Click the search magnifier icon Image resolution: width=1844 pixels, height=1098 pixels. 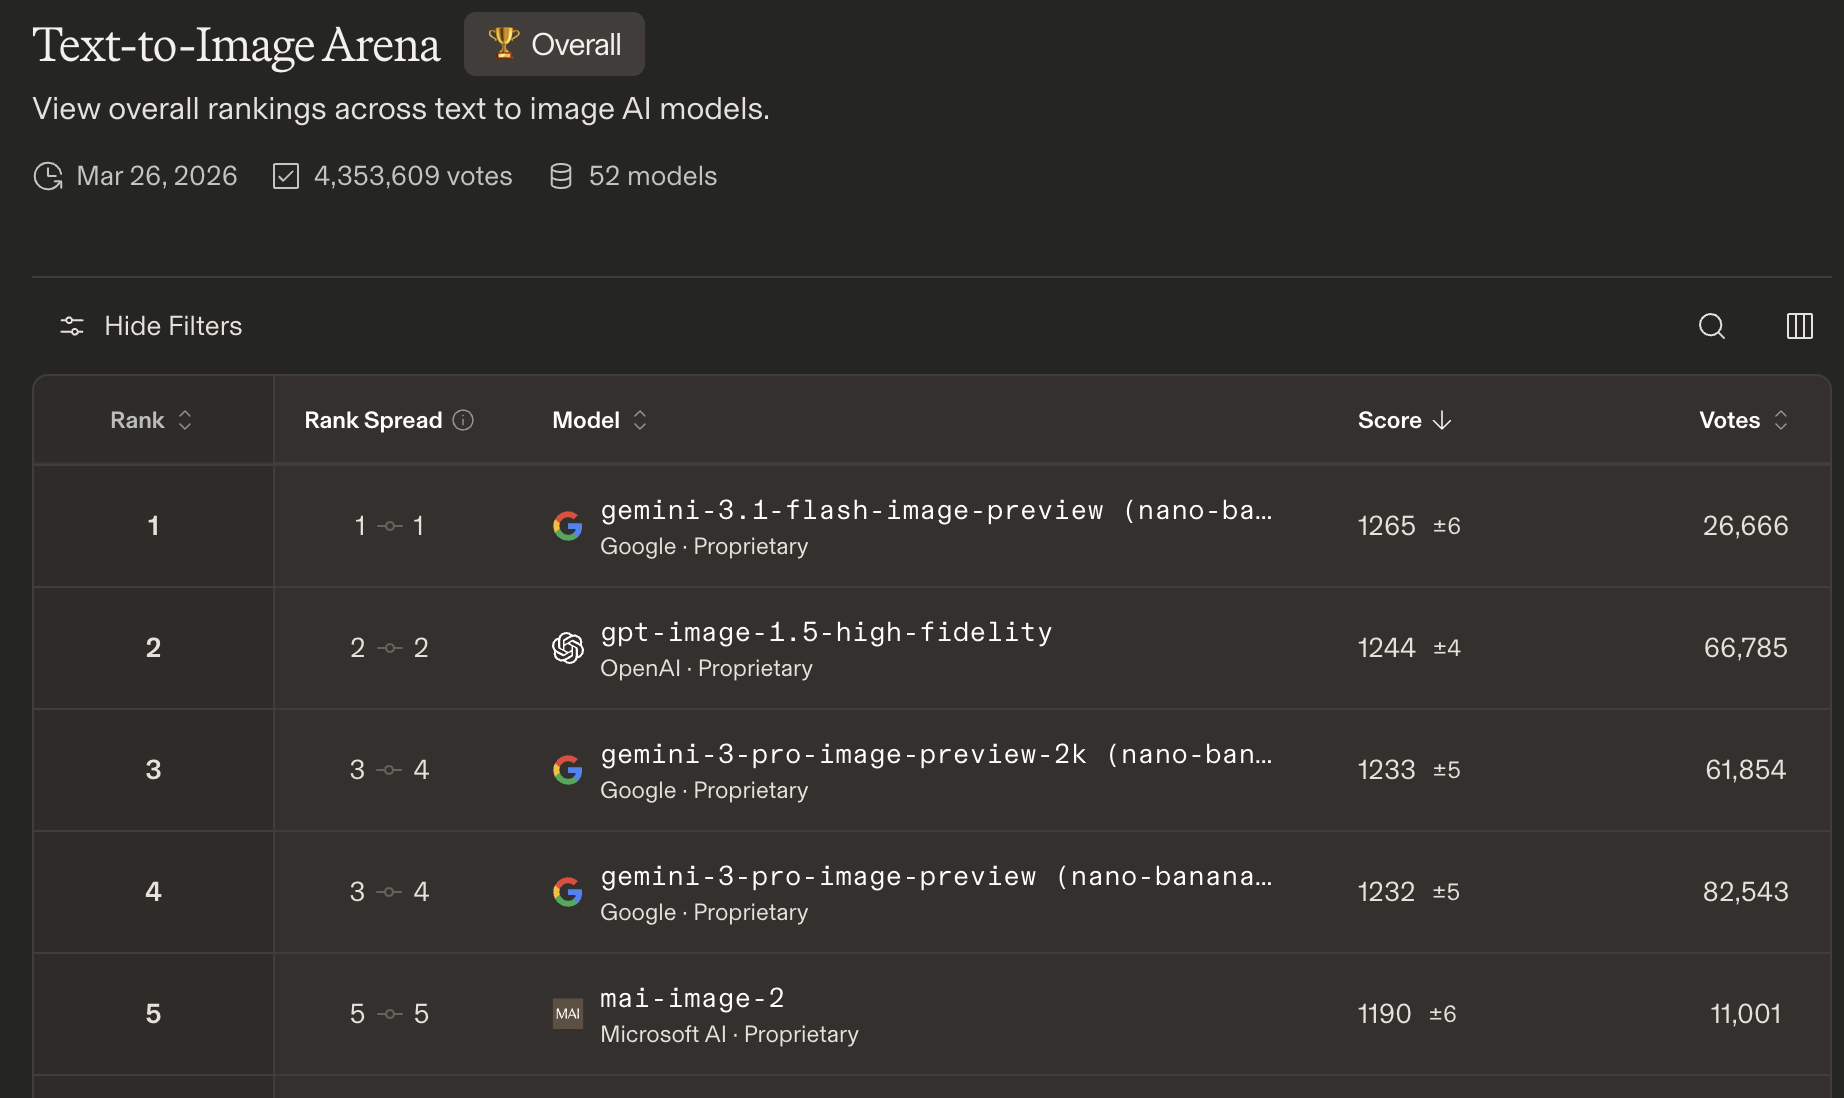click(x=1711, y=326)
